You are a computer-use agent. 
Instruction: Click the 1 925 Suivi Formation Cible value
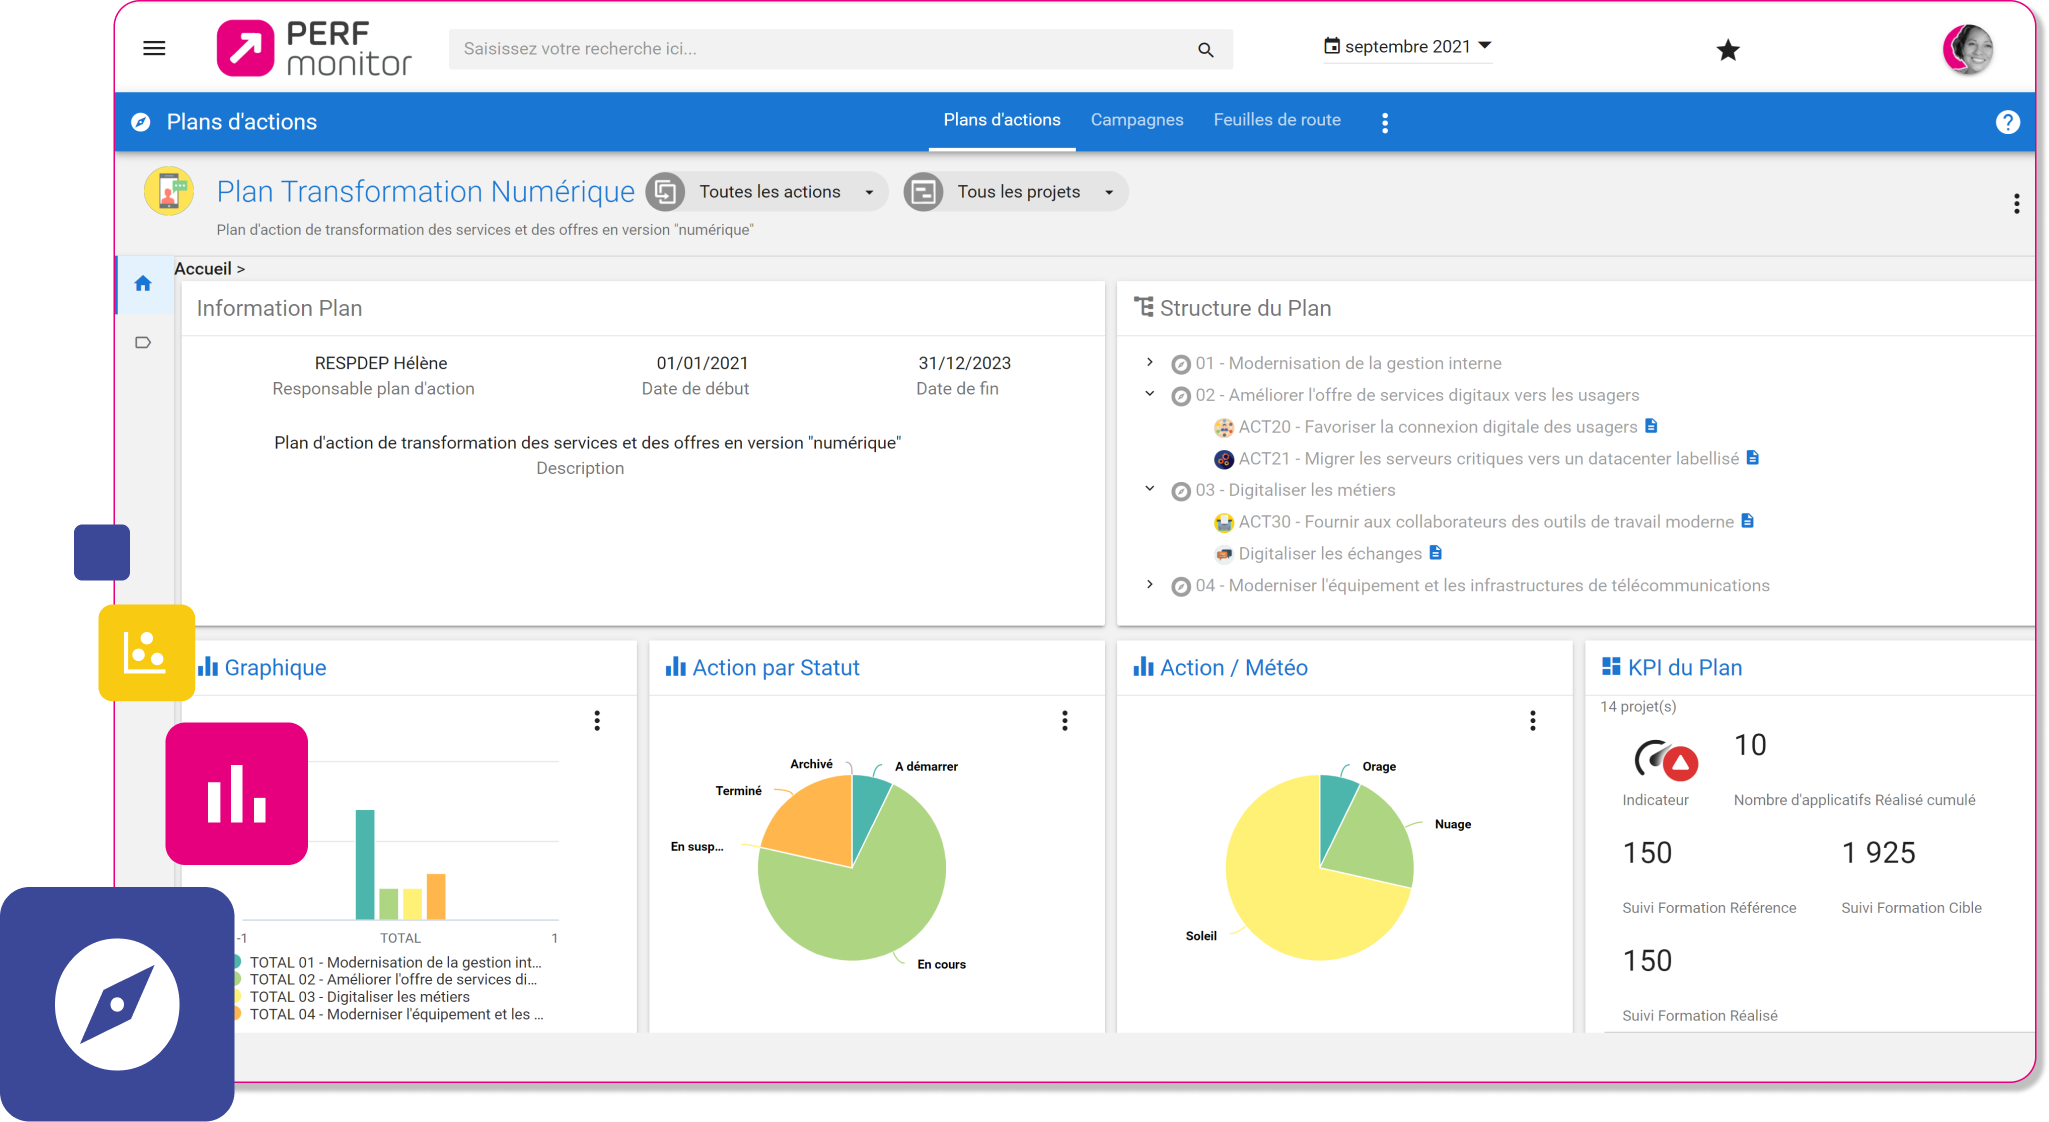[x=1879, y=853]
